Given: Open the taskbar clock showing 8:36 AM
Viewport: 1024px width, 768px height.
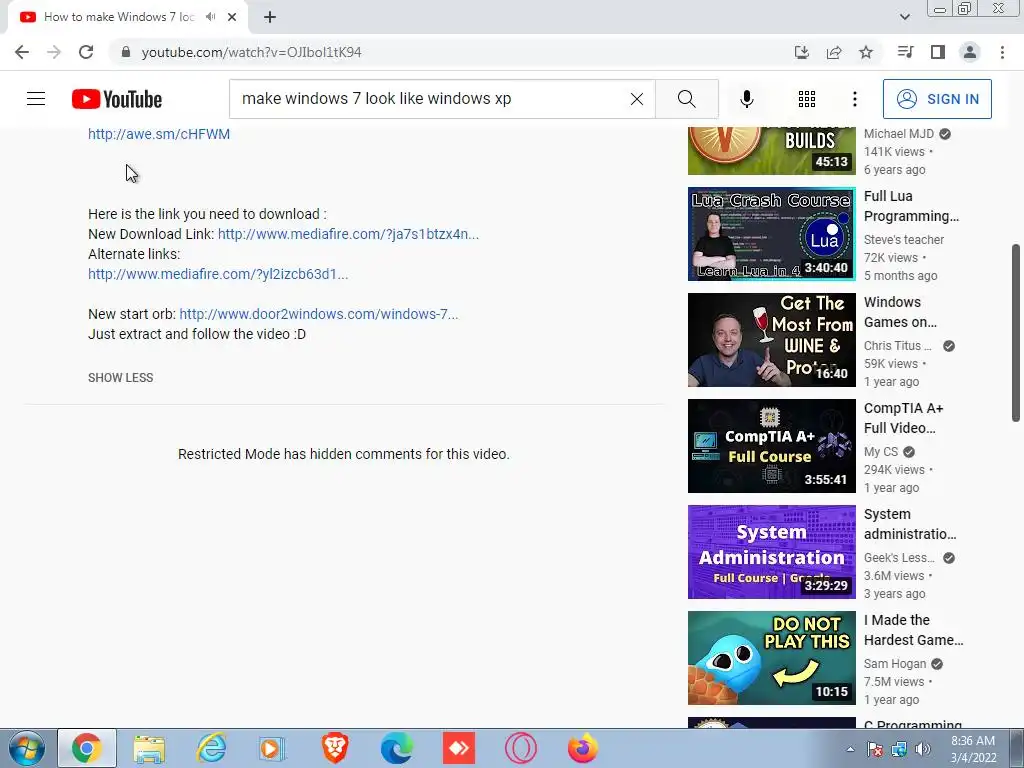Looking at the screenshot, I should 973,749.
